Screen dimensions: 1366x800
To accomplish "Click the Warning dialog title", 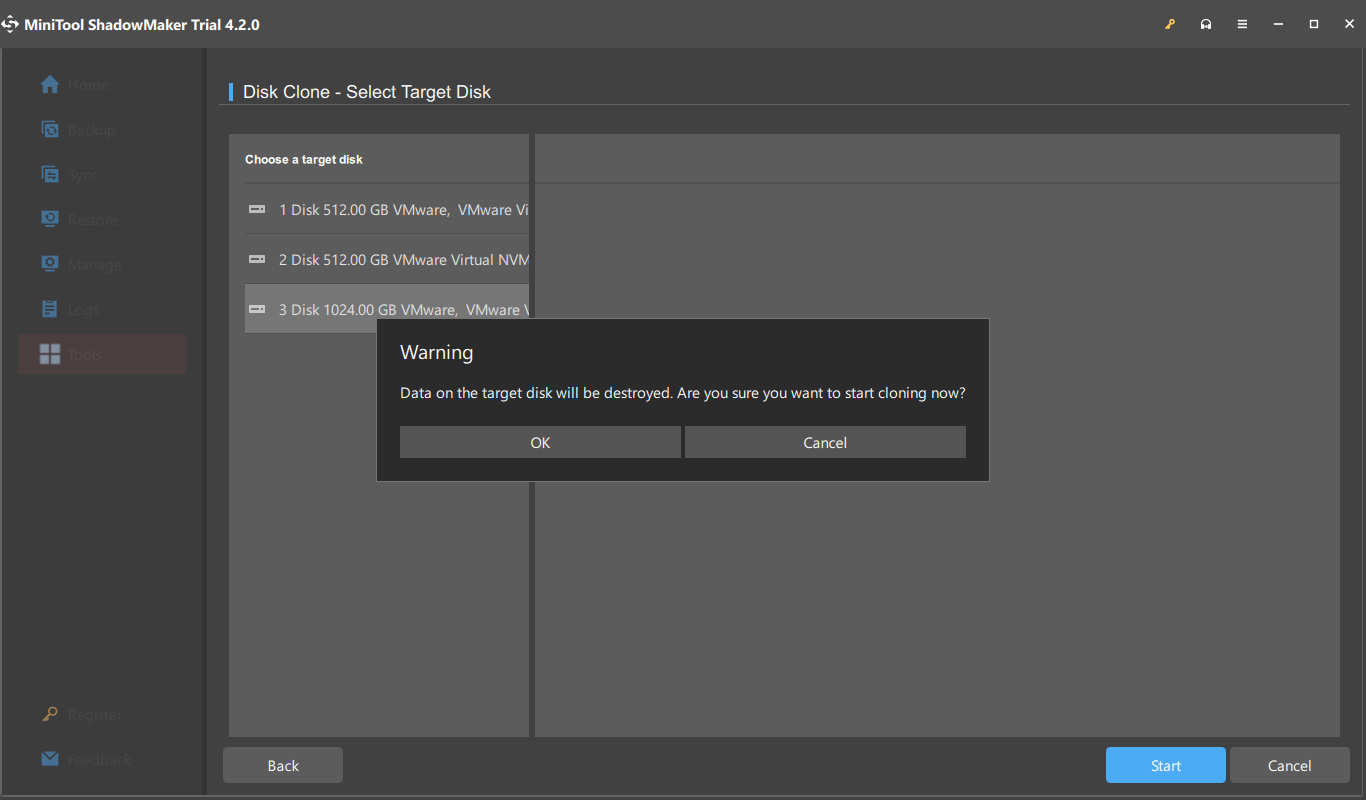I will click(x=437, y=352).
